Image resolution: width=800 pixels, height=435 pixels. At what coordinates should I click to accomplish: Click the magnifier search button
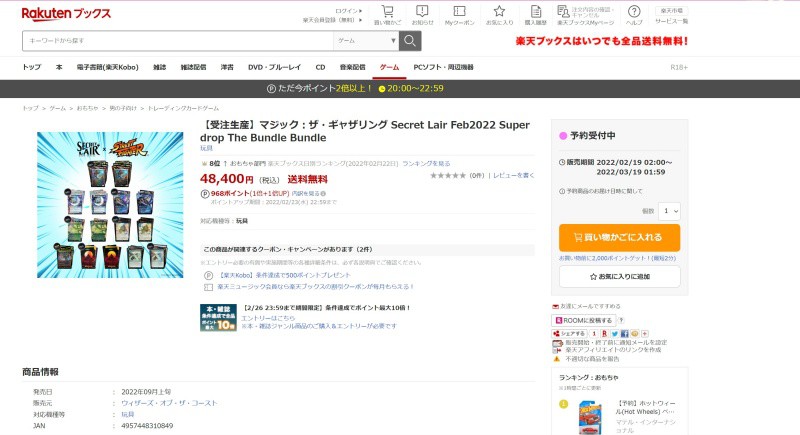pyautogui.click(x=410, y=41)
